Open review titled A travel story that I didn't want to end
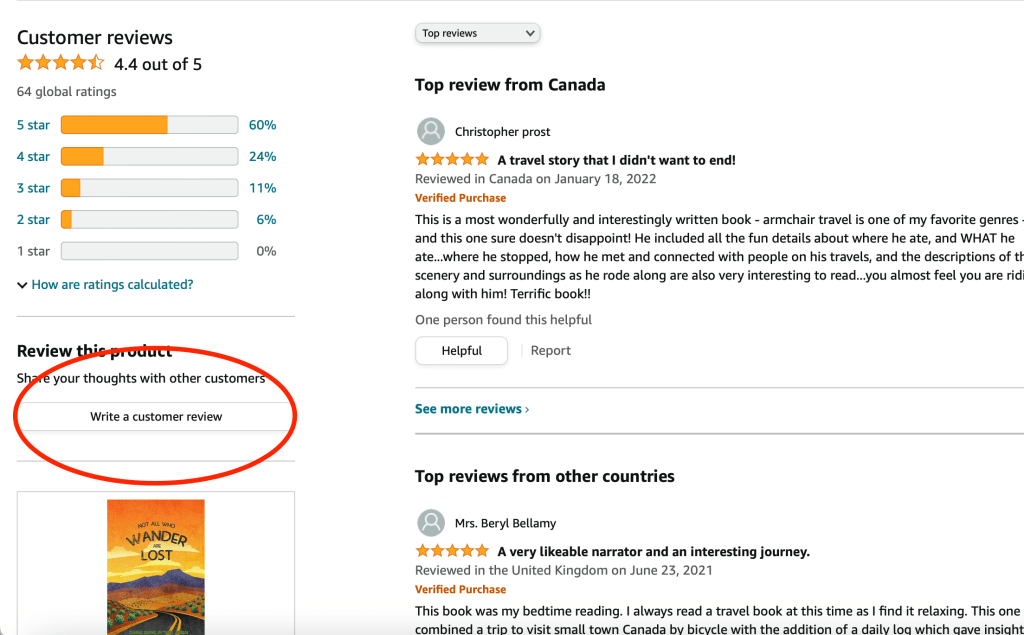This screenshot has width=1024, height=635. pyautogui.click(x=616, y=160)
